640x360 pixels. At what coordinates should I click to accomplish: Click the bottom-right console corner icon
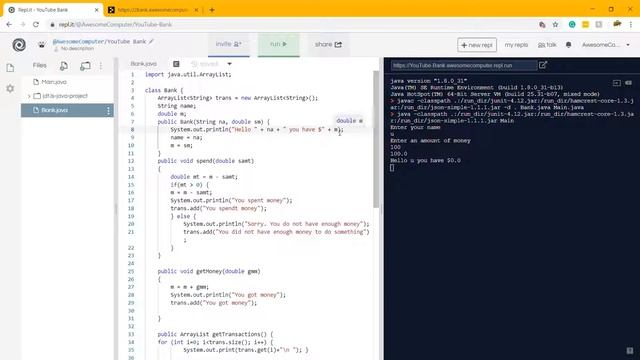630,351
